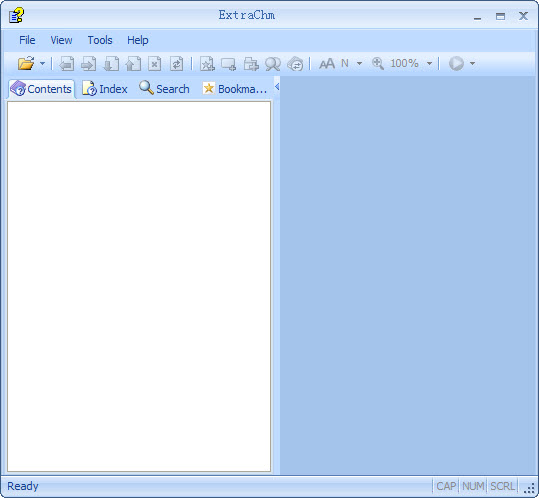Click the Find binoculars icon
This screenshot has width=539, height=498.
[x=273, y=64]
